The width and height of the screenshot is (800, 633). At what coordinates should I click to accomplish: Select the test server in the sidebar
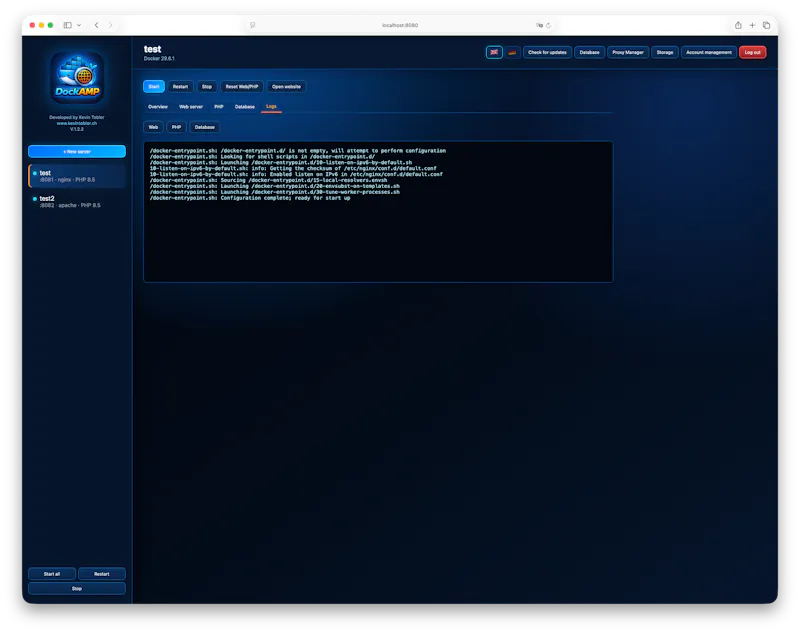(77, 176)
